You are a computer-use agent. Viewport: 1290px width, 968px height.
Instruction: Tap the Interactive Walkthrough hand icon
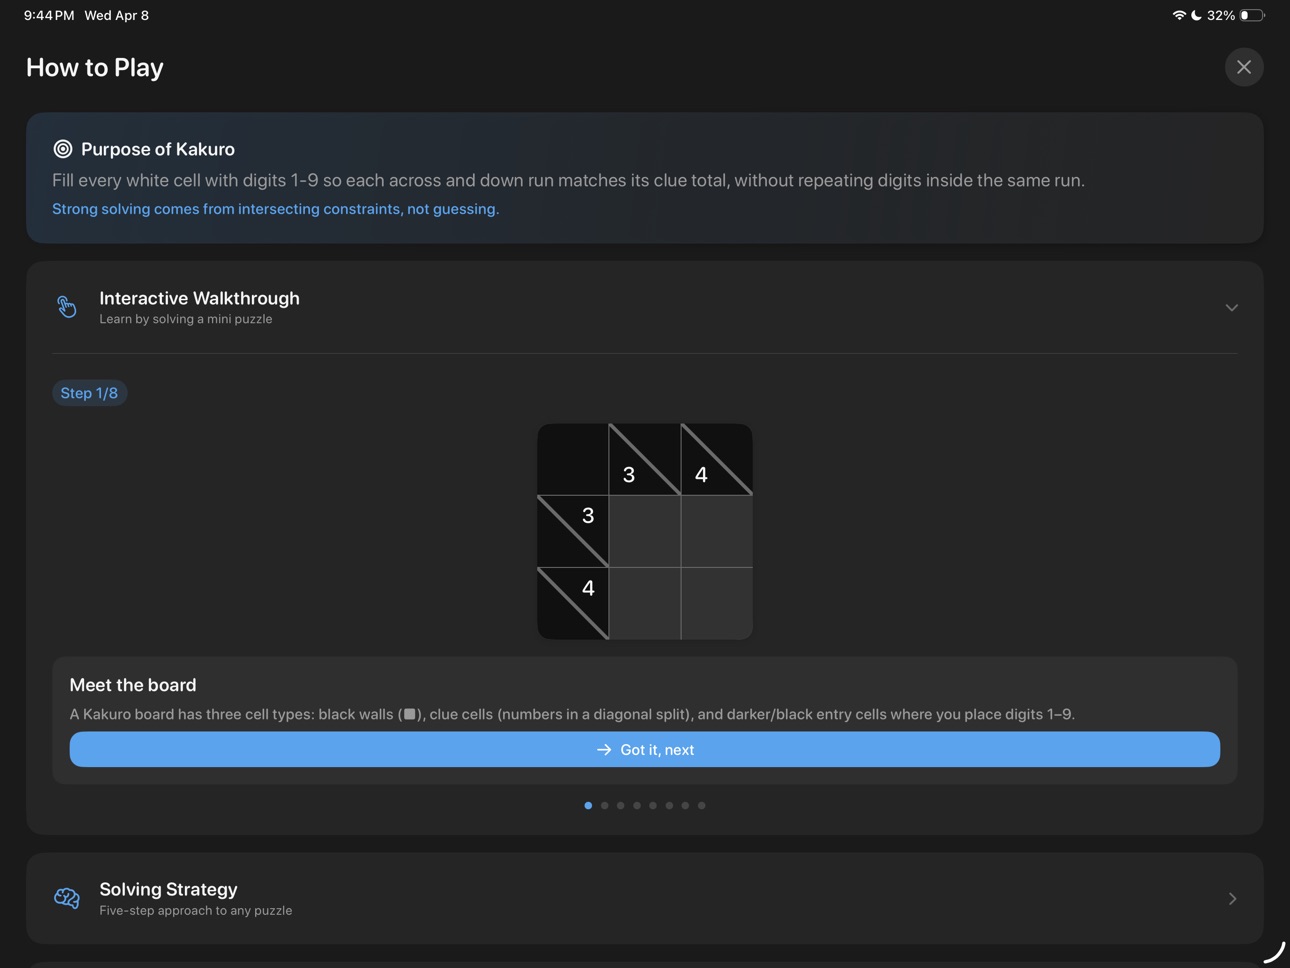[x=67, y=307]
